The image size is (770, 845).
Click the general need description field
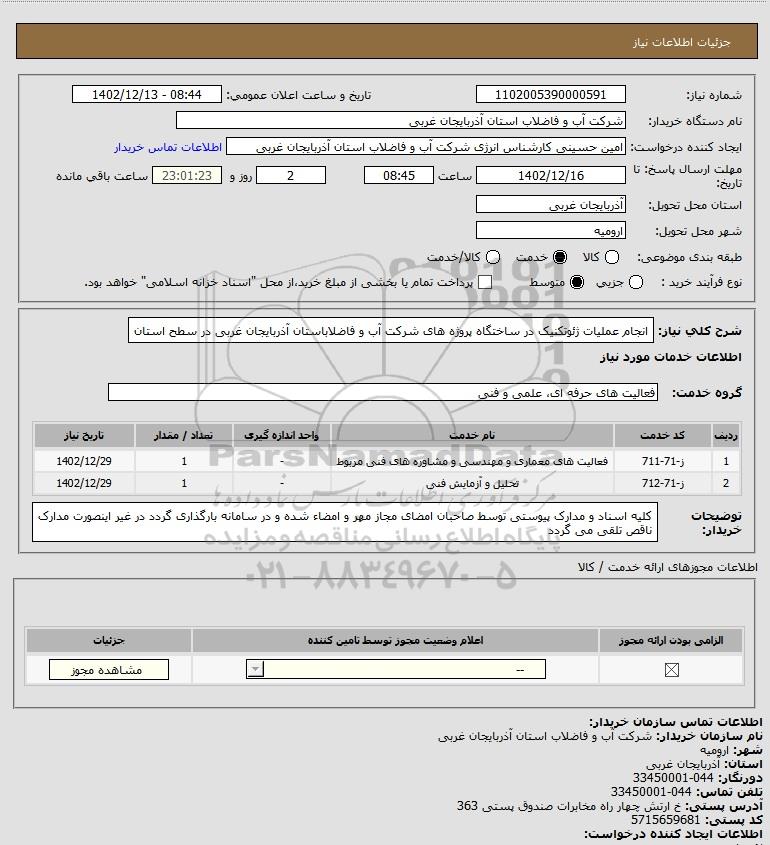391,330
